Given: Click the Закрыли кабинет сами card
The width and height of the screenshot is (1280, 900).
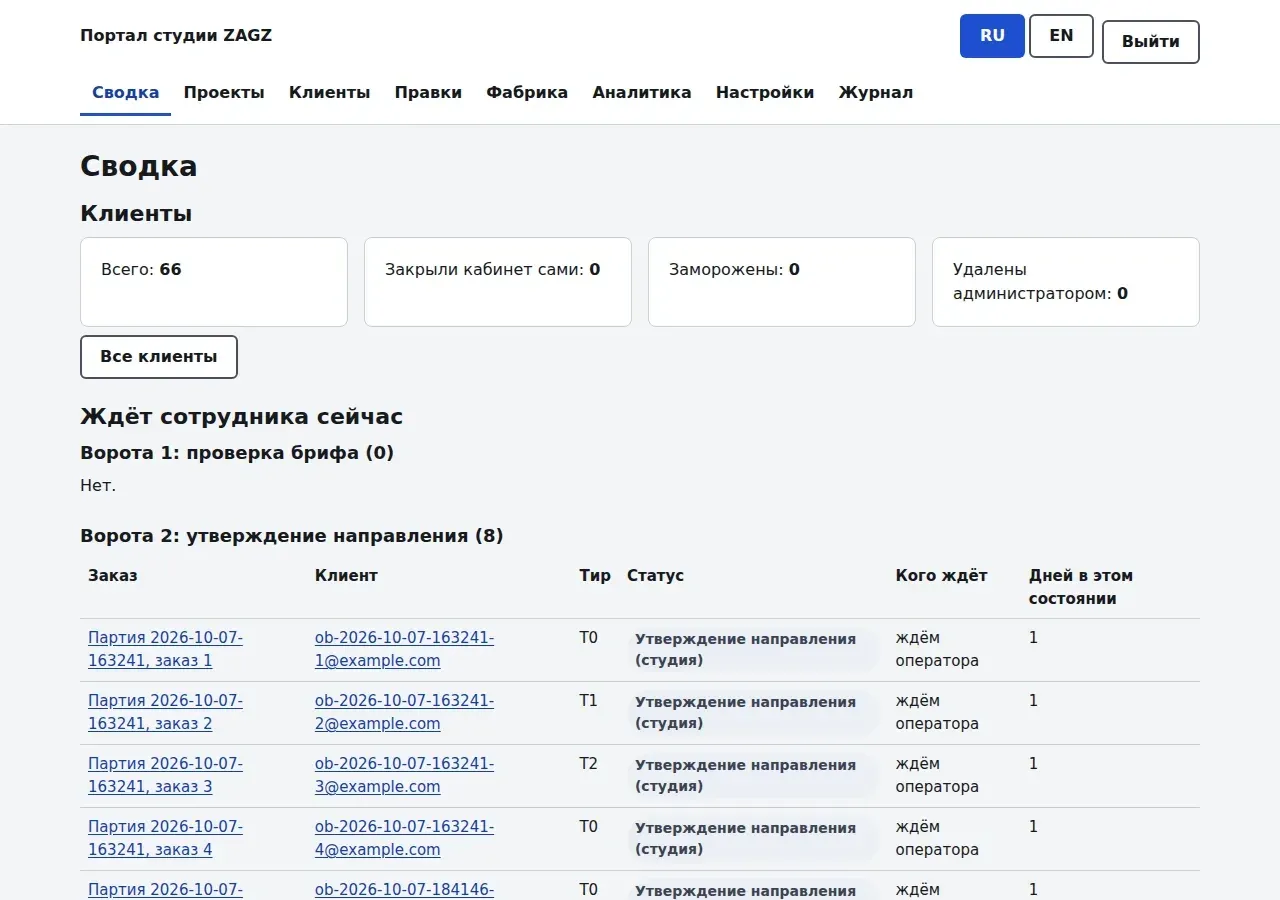Looking at the screenshot, I should [498, 282].
